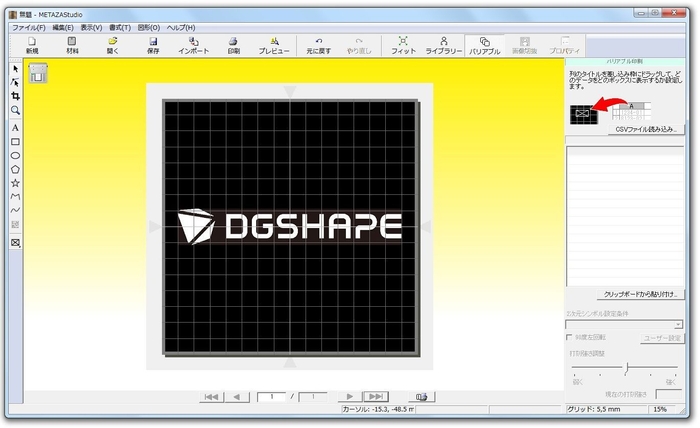Click the クリップボードから貼り付け button
Viewport: 700px width, 428px height.
coord(640,295)
